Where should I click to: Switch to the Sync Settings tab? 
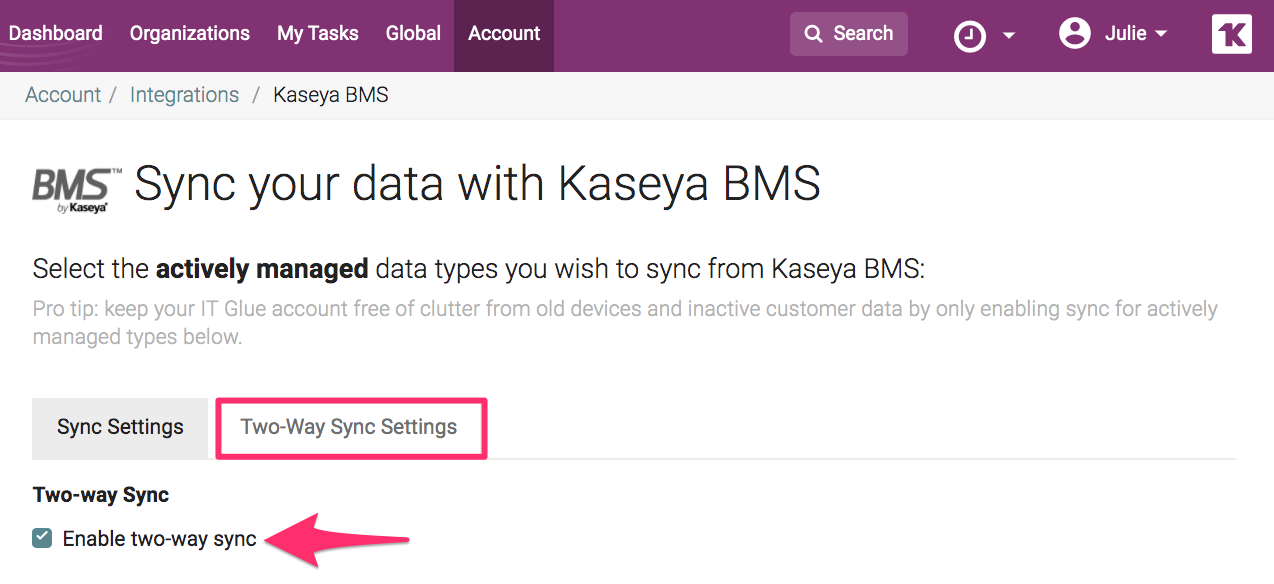(x=119, y=427)
